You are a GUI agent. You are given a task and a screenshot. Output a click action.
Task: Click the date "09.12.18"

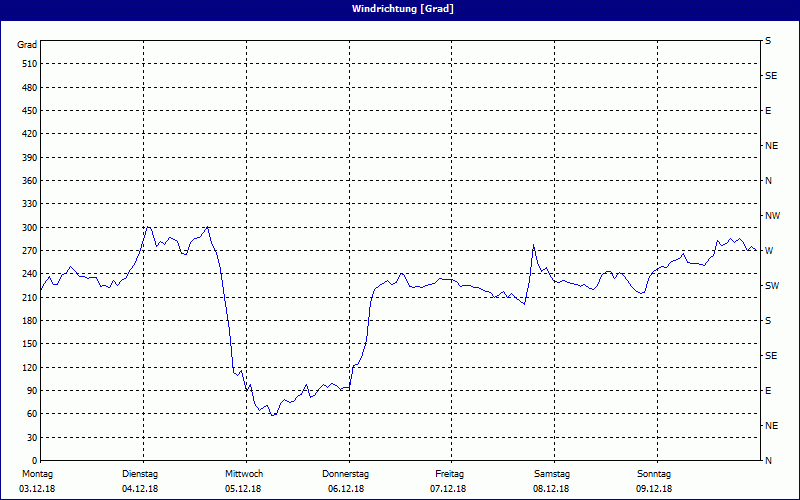pyautogui.click(x=654, y=489)
